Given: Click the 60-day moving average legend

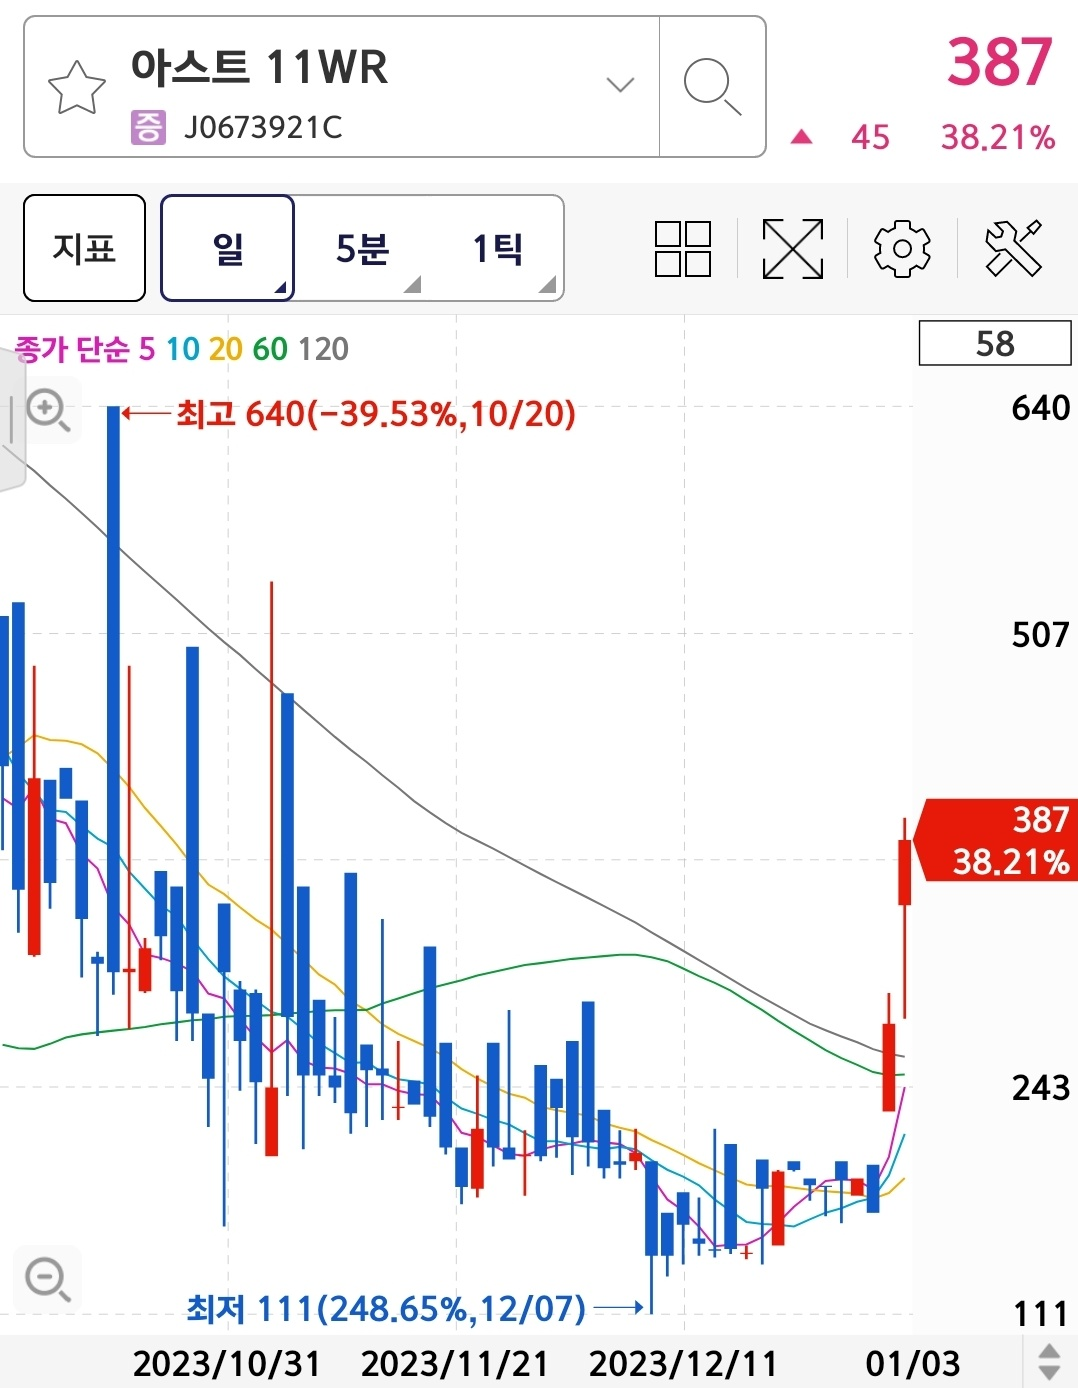Looking at the screenshot, I should tap(270, 349).
